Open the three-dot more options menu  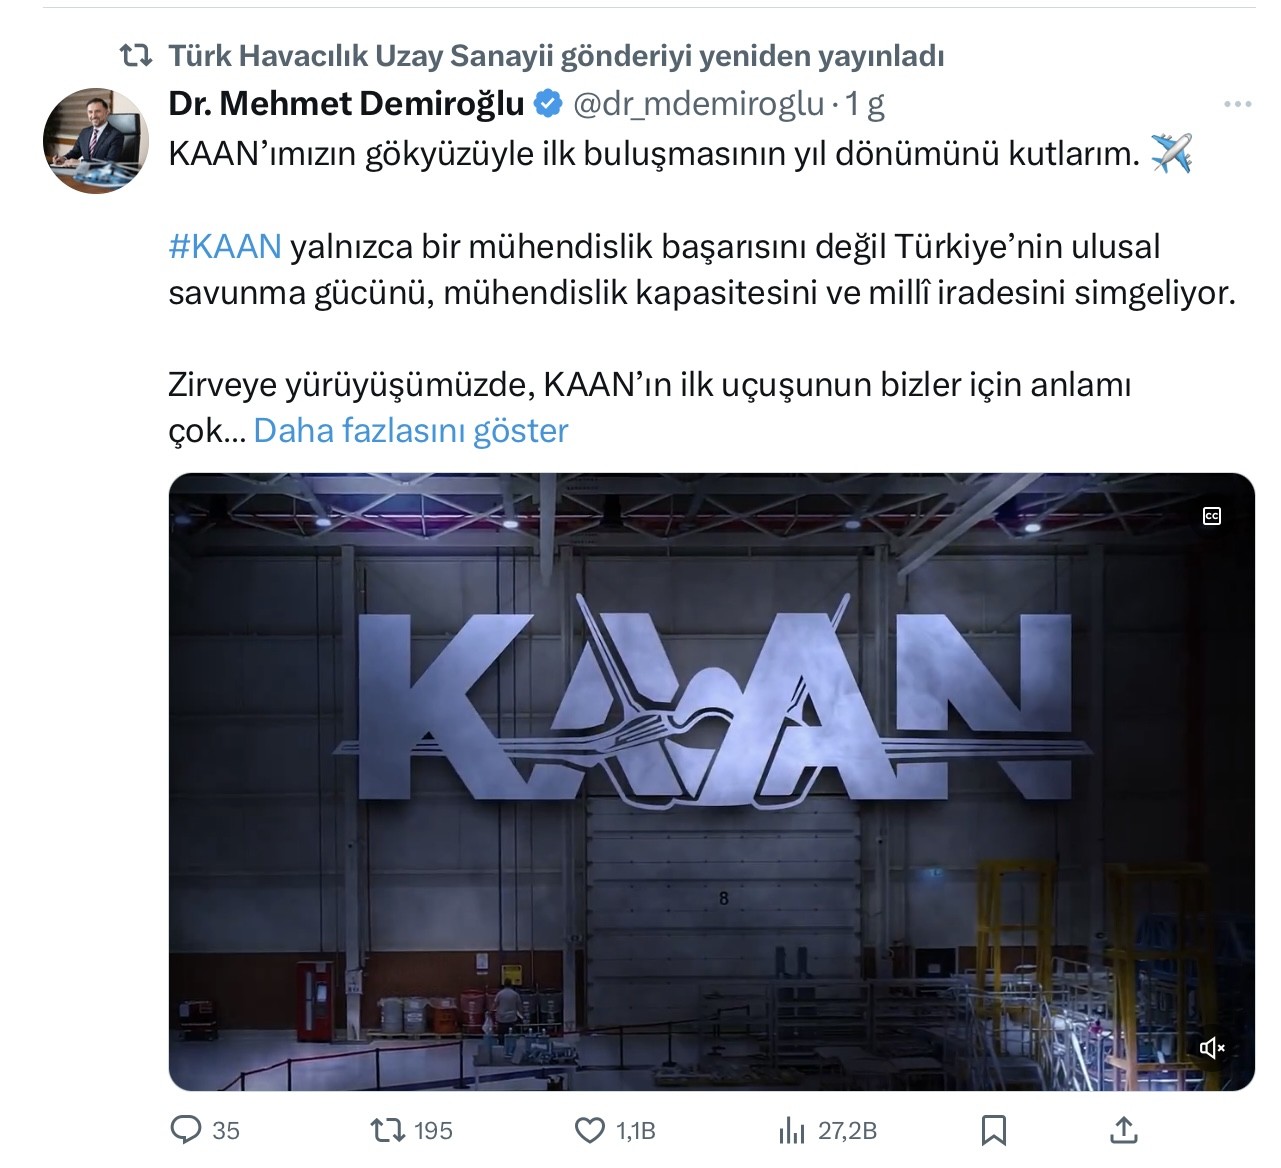coord(1238,104)
